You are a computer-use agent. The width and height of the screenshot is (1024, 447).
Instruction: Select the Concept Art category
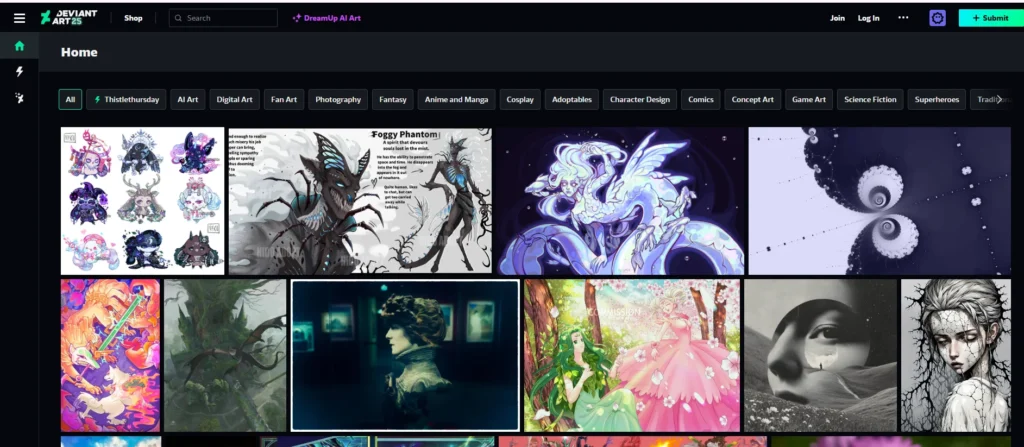pos(752,99)
